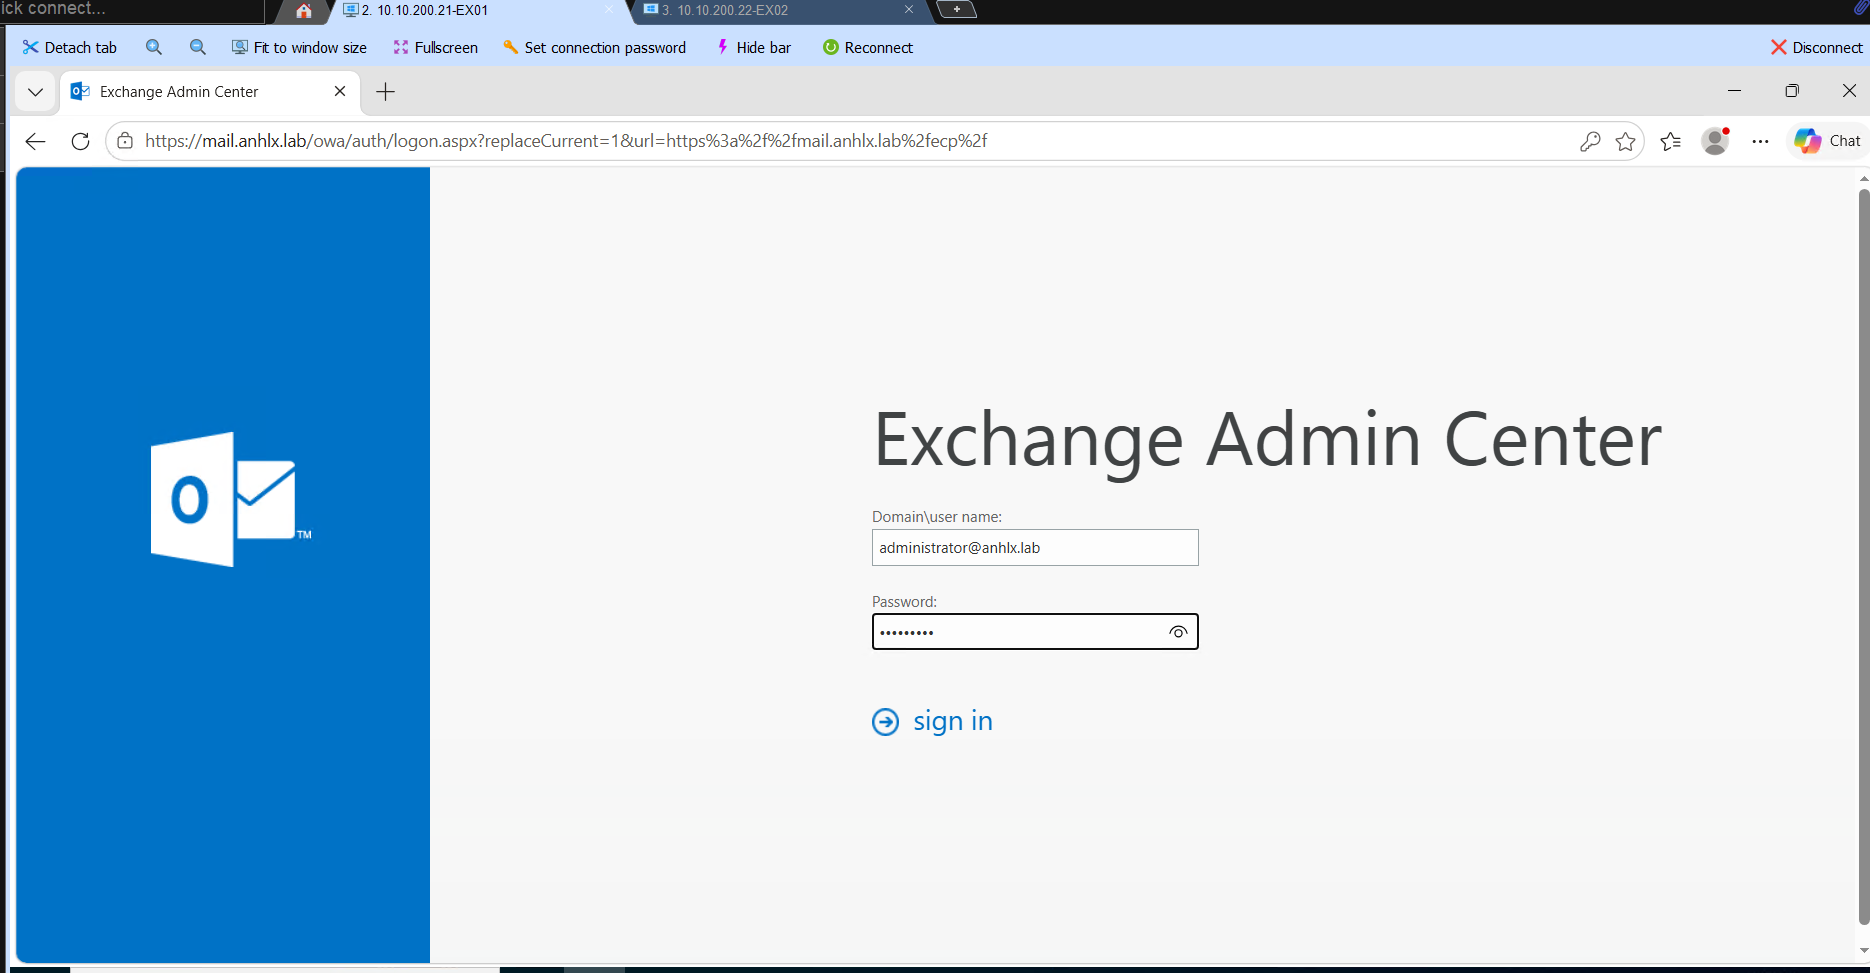
Task: Close the Exchange Admin Center browser tab
Action: 340,91
